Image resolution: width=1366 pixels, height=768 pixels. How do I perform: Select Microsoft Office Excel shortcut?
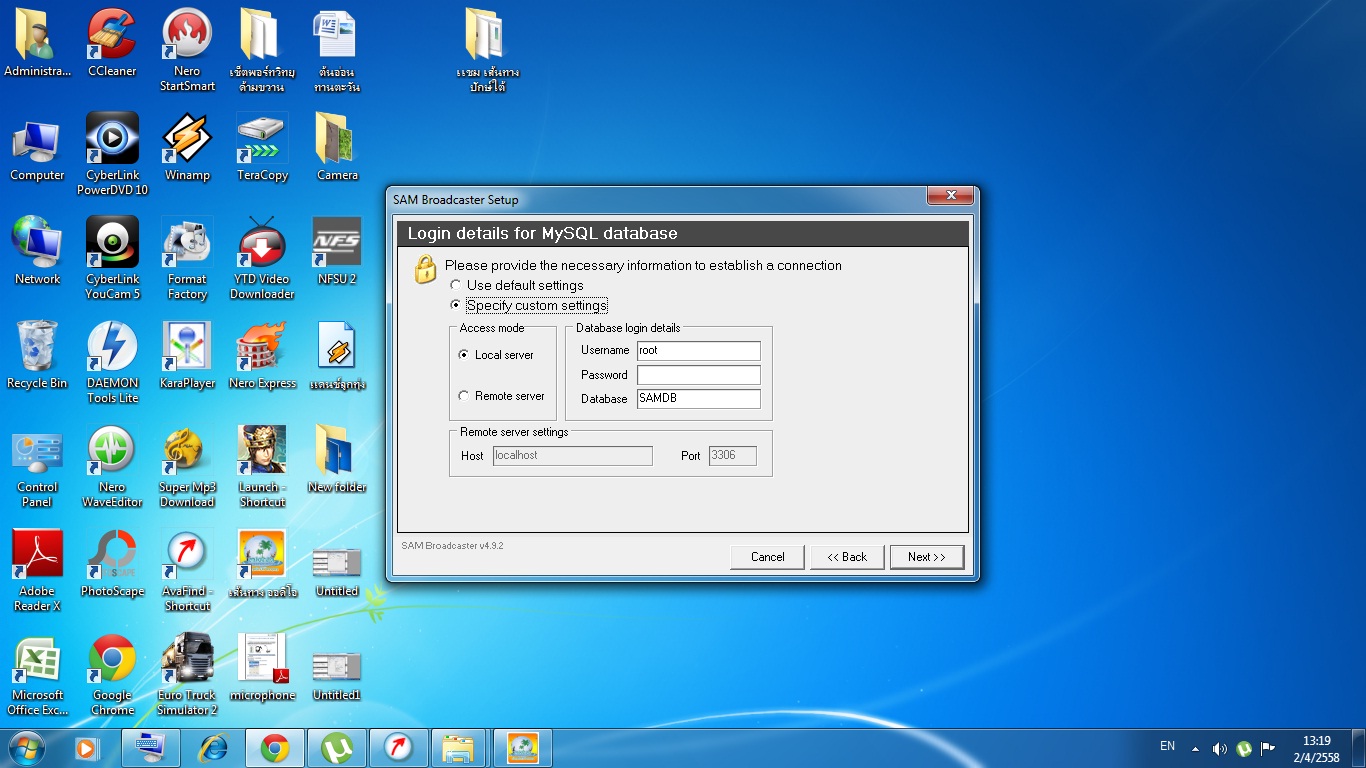37,676
